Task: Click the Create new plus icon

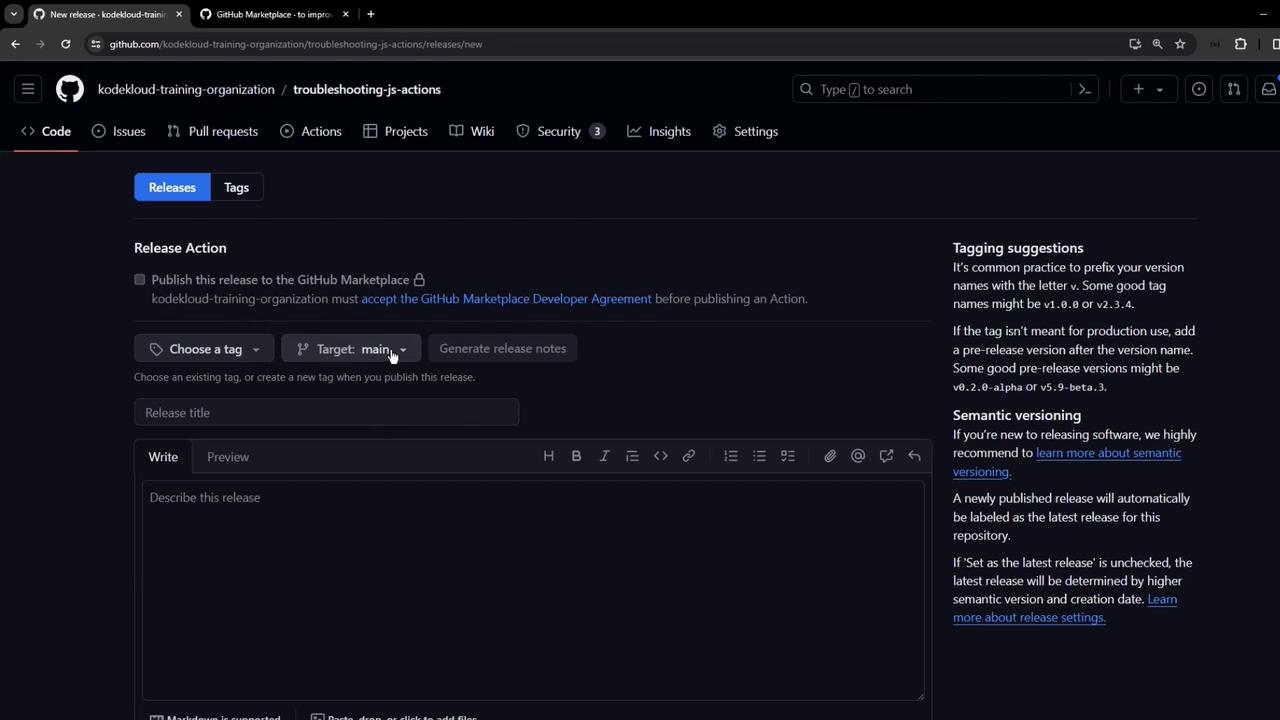Action: click(1138, 89)
